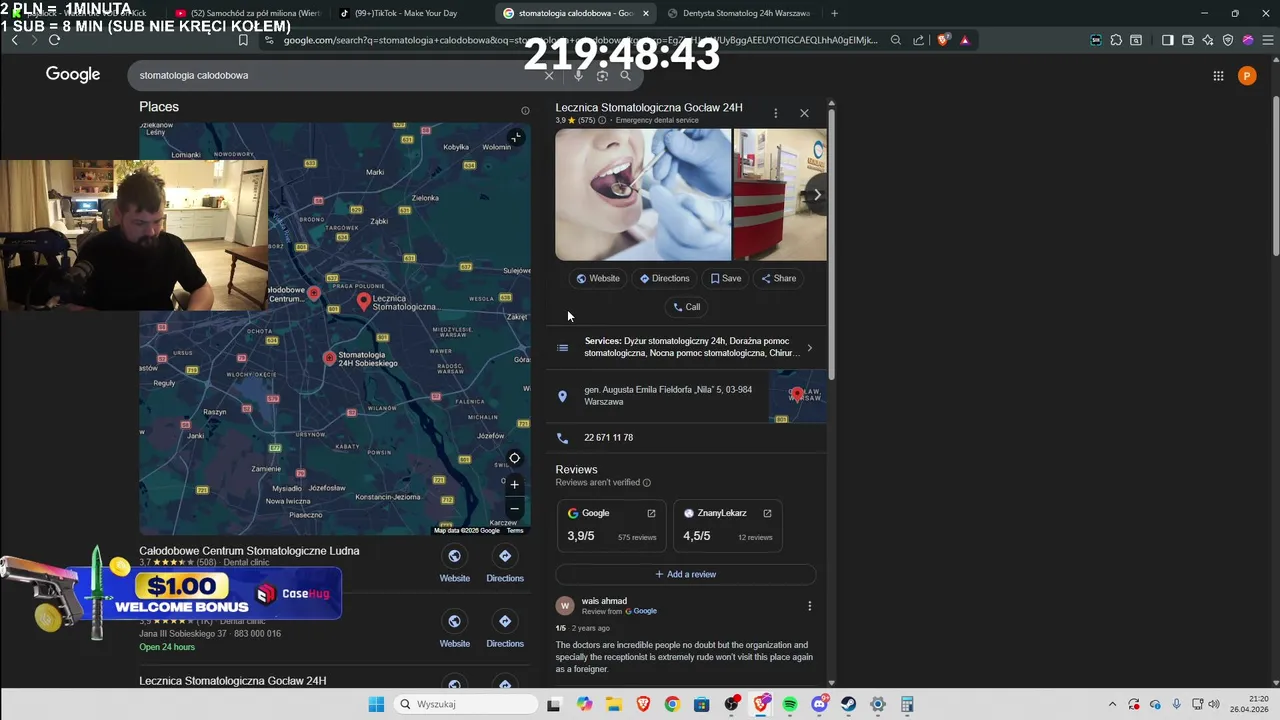This screenshot has height=720, width=1280.
Task: Start a voice search with microphone
Action: point(578,75)
